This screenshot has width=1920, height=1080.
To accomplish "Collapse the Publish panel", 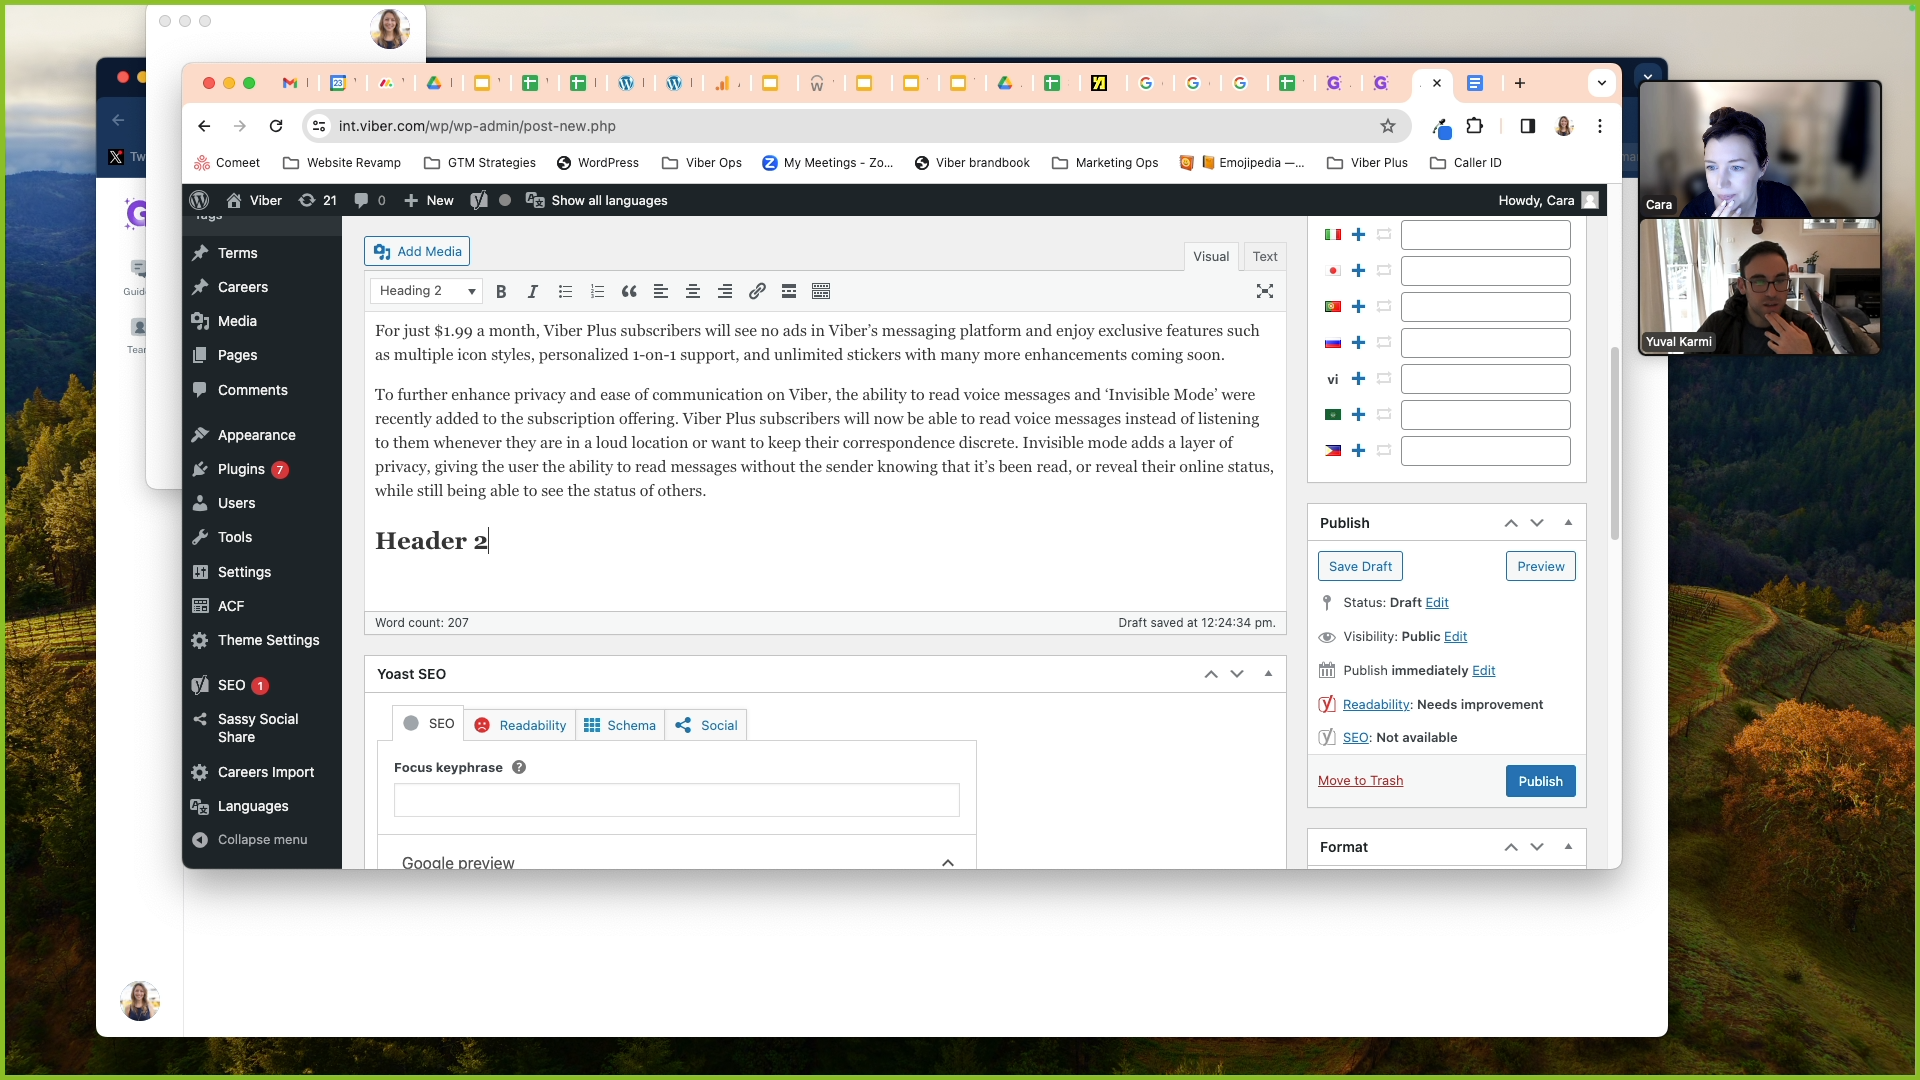I will click(1568, 523).
